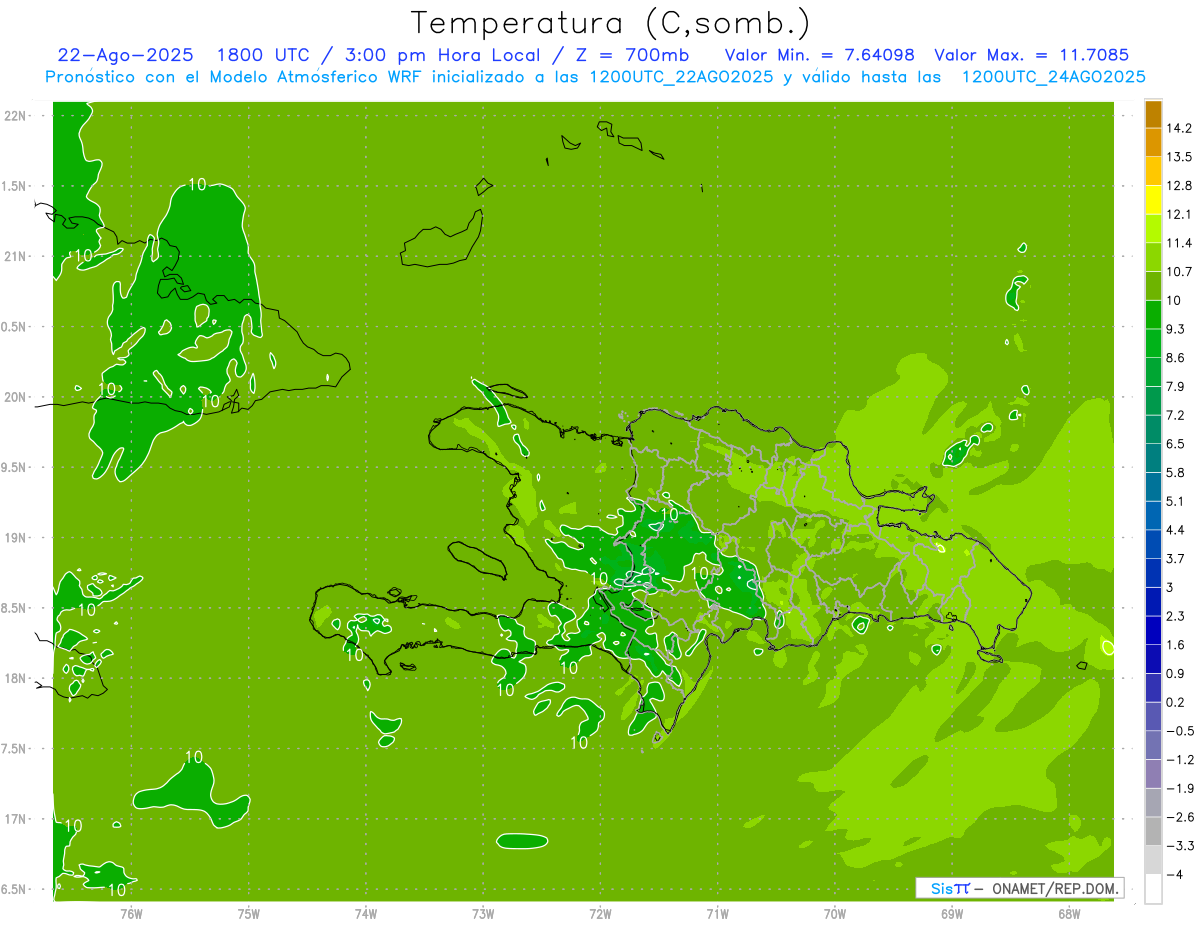The image size is (1200, 927).
Task: Click the "3.7" color scale label
Action: pos(1176,559)
